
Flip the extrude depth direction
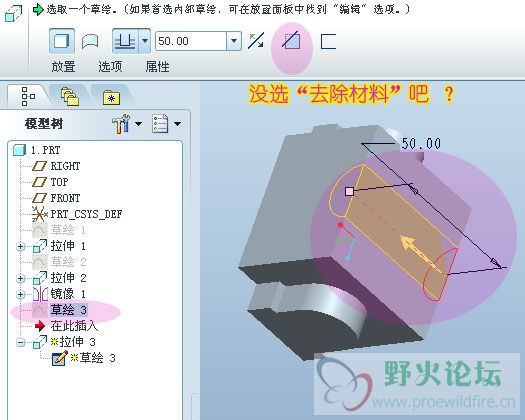coord(256,41)
